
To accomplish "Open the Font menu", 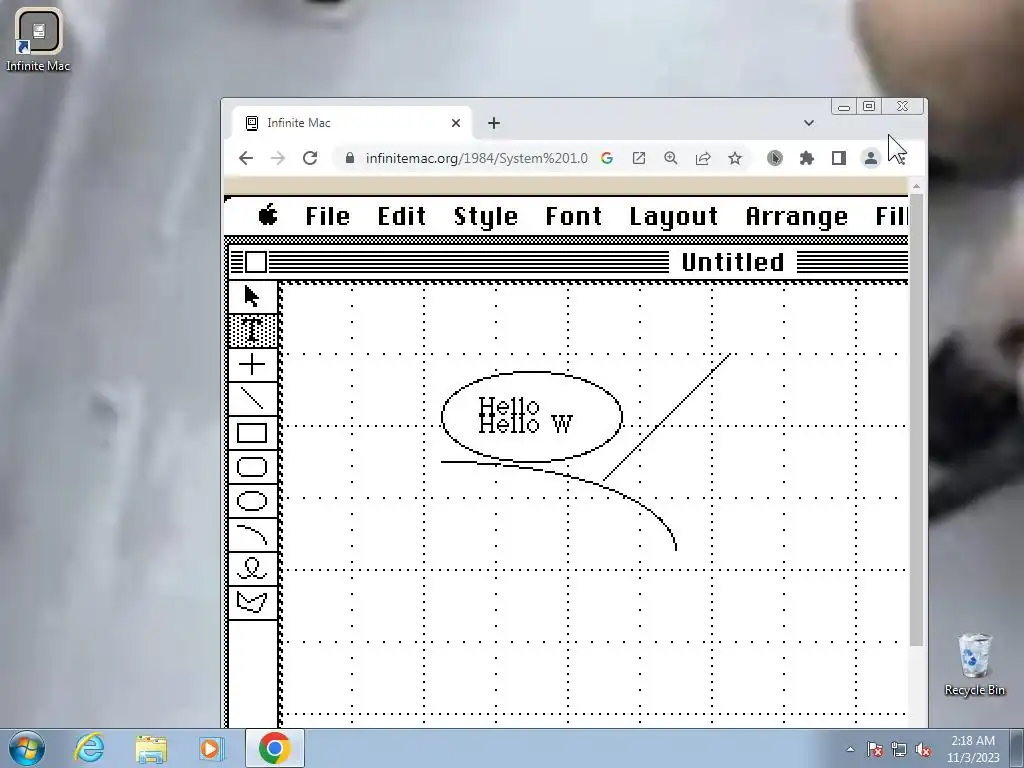I will [573, 216].
